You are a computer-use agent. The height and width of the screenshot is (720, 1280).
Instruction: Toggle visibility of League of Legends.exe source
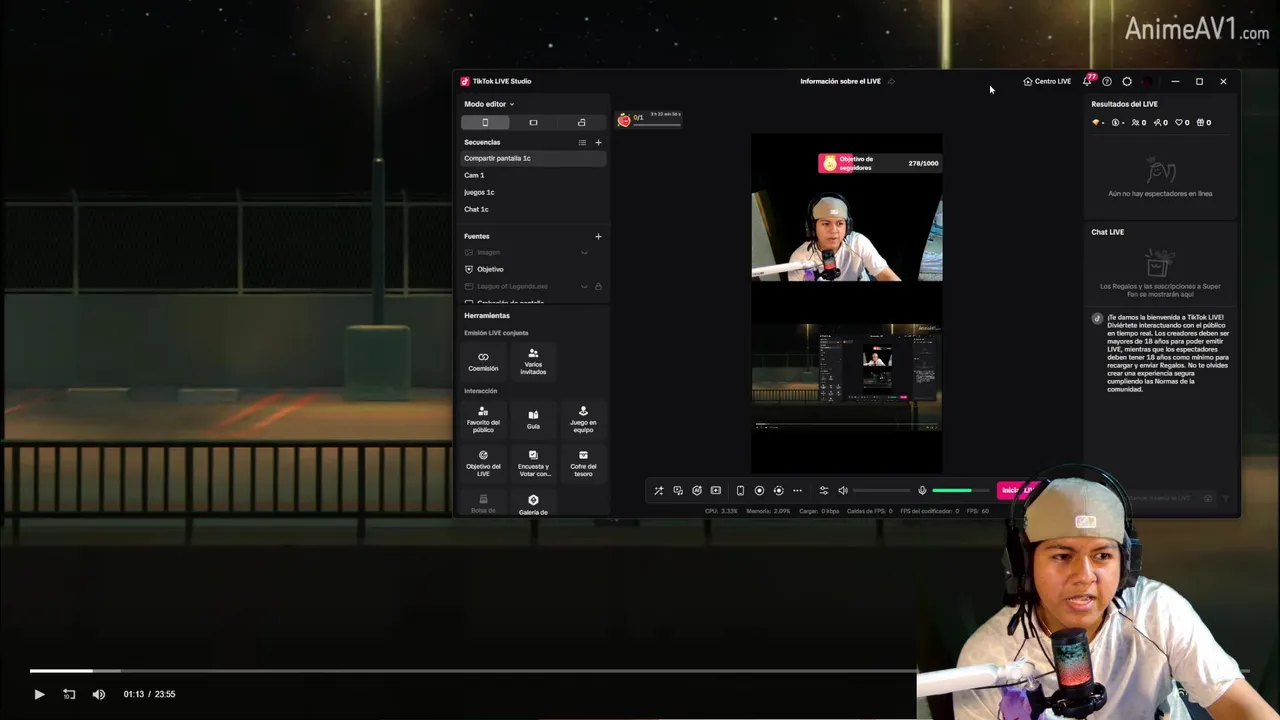pos(584,286)
